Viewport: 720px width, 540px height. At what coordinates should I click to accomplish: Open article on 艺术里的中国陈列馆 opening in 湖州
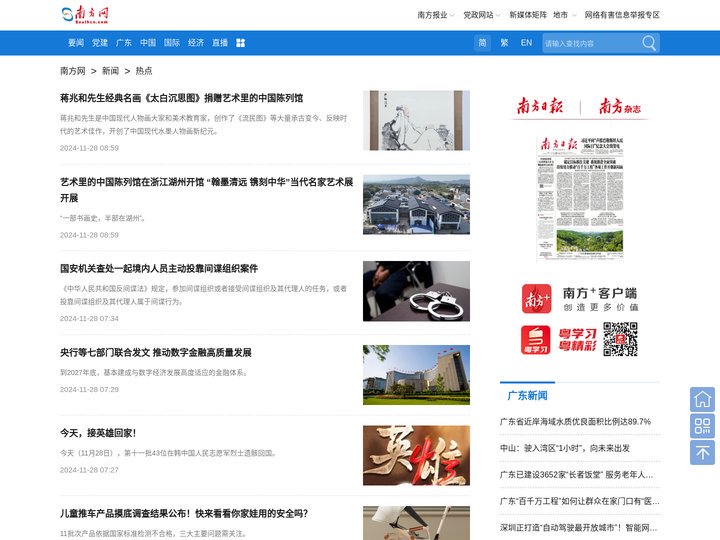pos(207,190)
